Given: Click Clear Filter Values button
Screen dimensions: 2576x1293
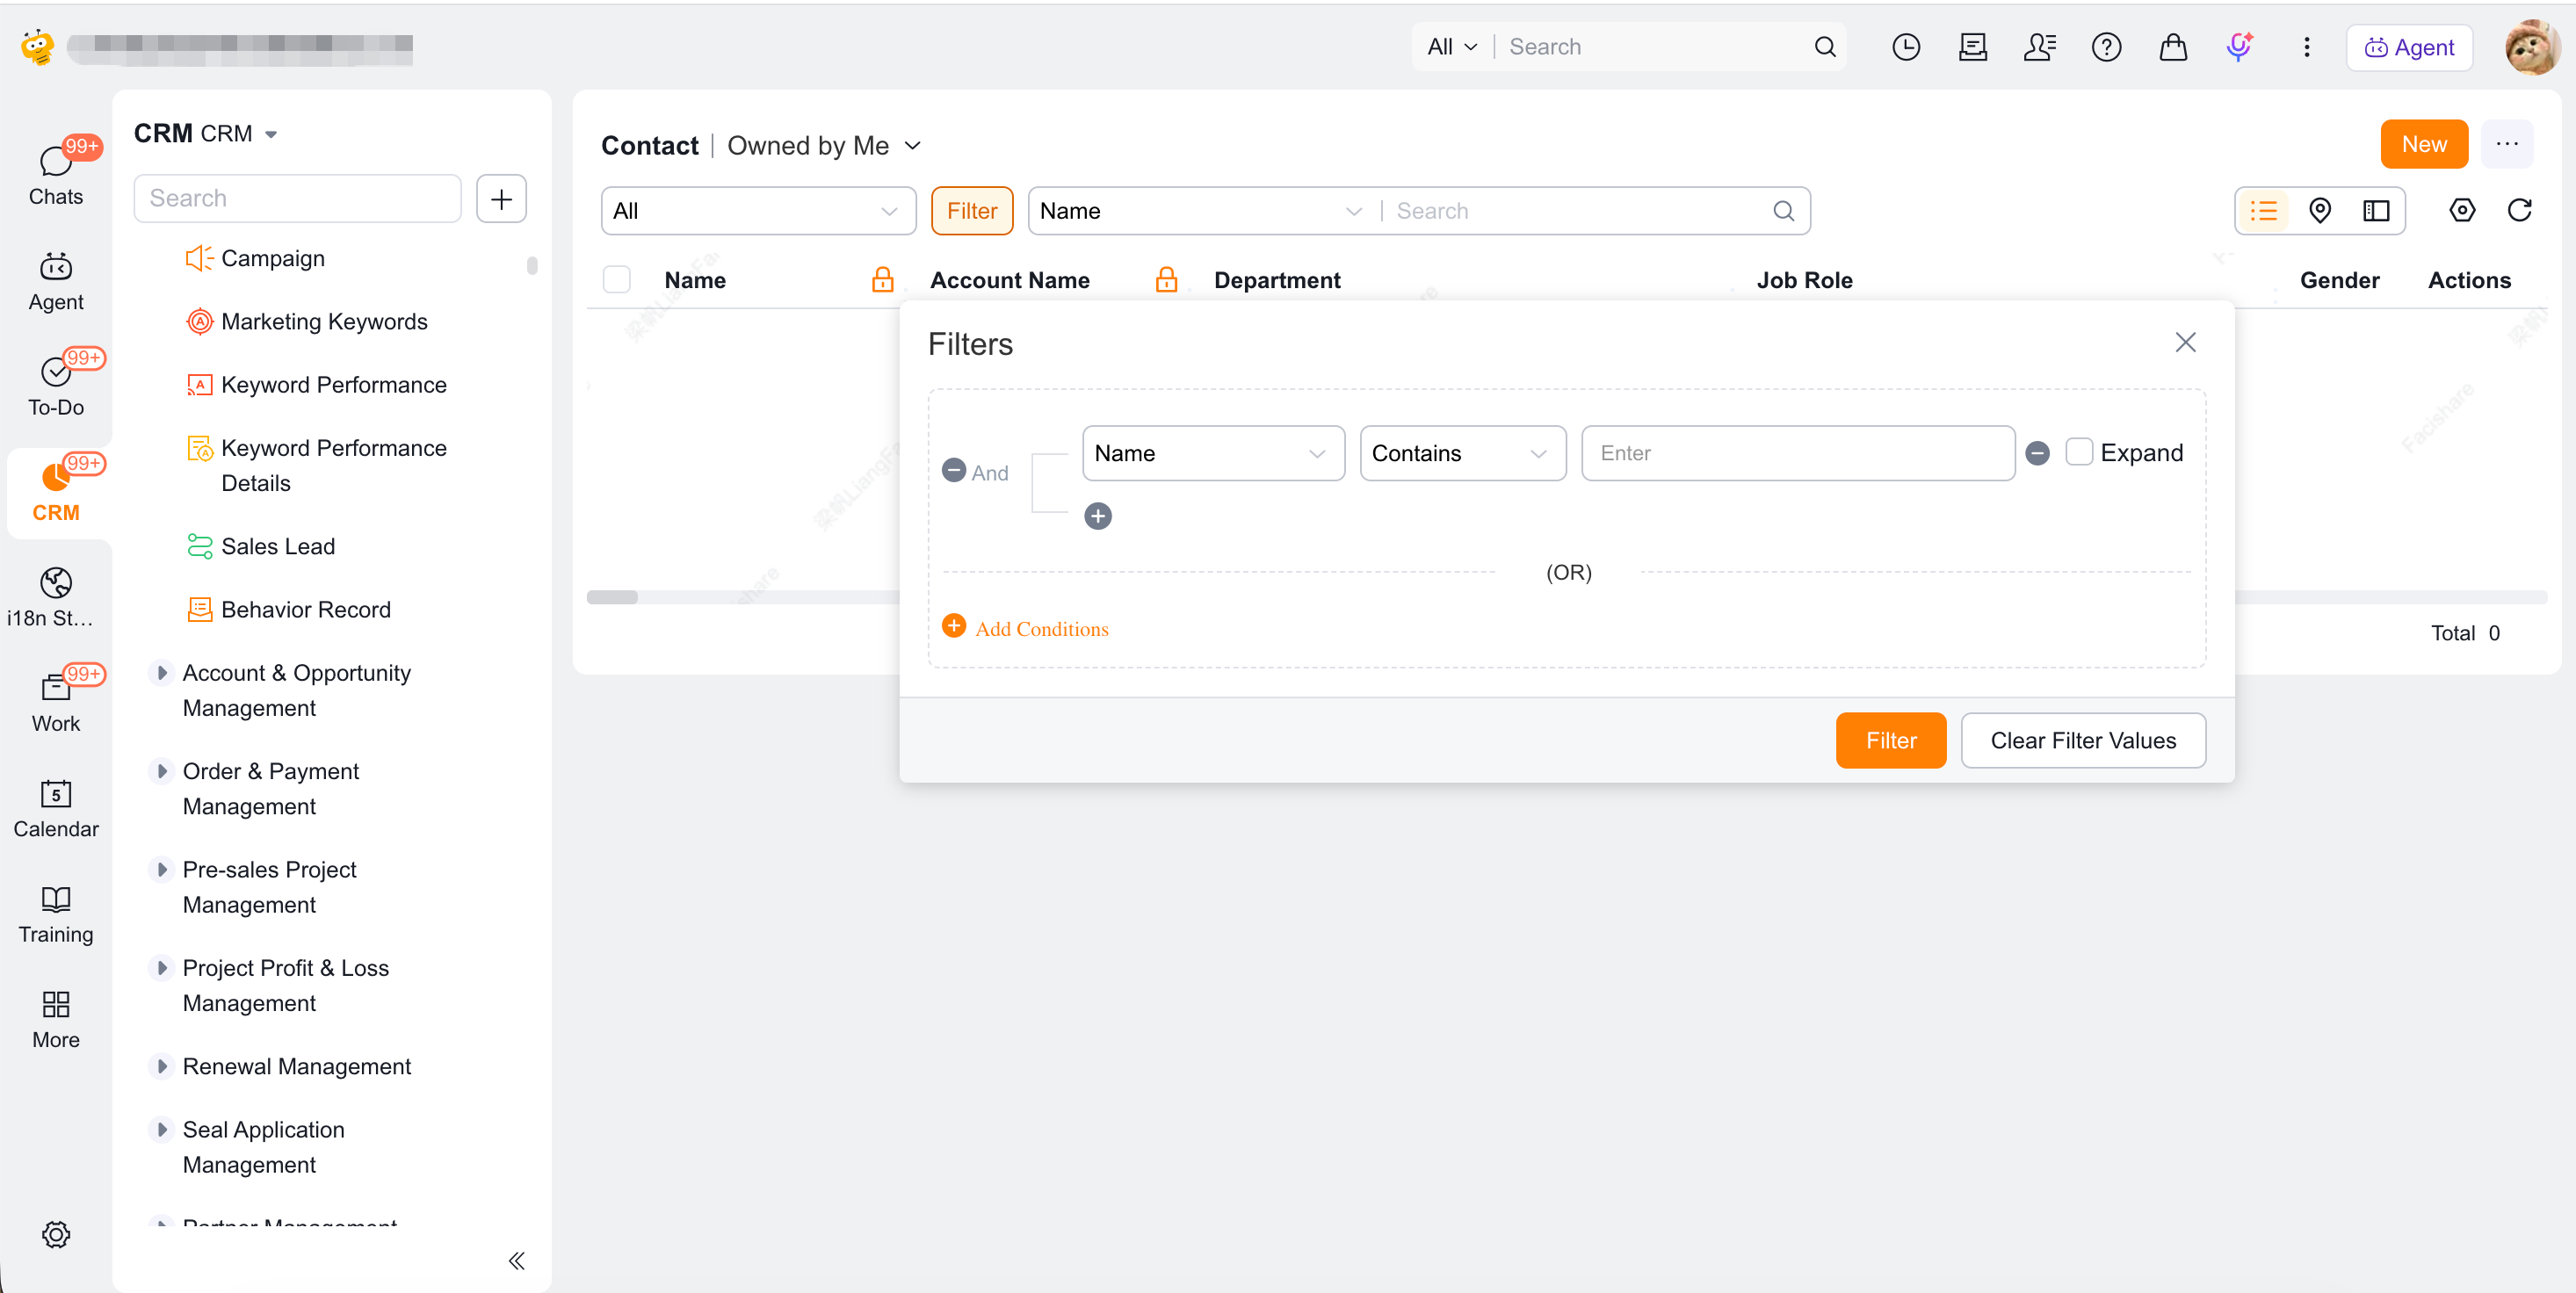Looking at the screenshot, I should [2082, 741].
